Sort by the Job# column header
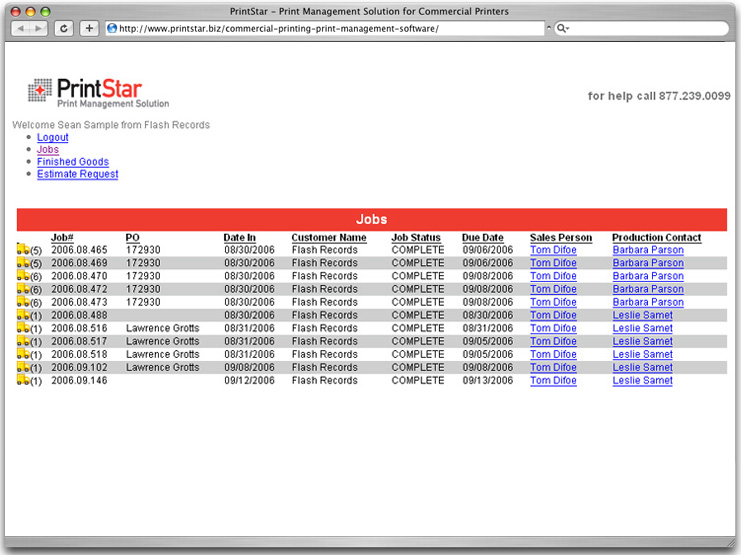The image size is (741, 555). 62,237
